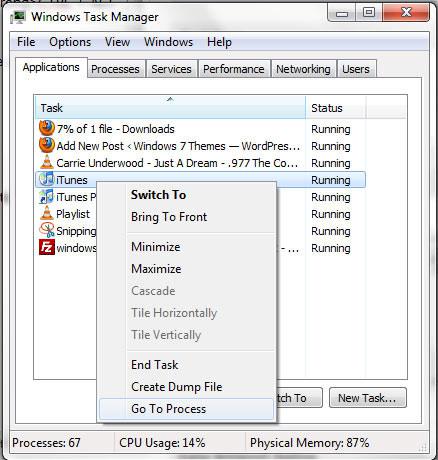Switch to the Processes tab

click(115, 69)
